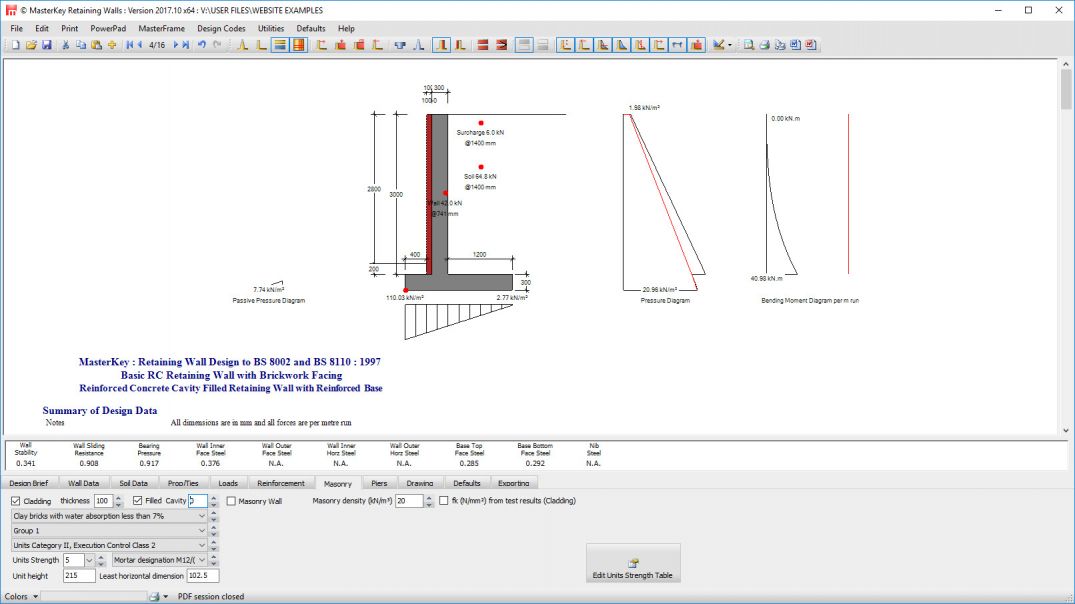Image resolution: width=1075 pixels, height=604 pixels.
Task: Click the red horizontal bars icon
Action: (483, 45)
